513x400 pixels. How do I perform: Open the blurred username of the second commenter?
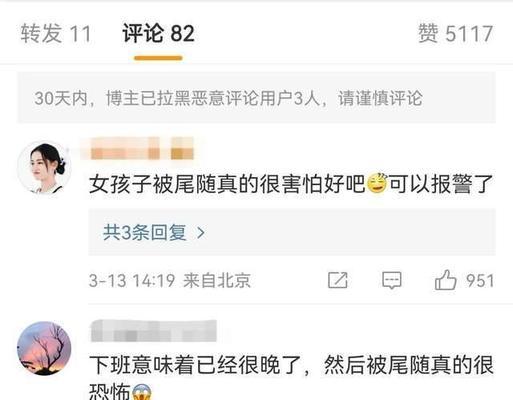click(154, 331)
